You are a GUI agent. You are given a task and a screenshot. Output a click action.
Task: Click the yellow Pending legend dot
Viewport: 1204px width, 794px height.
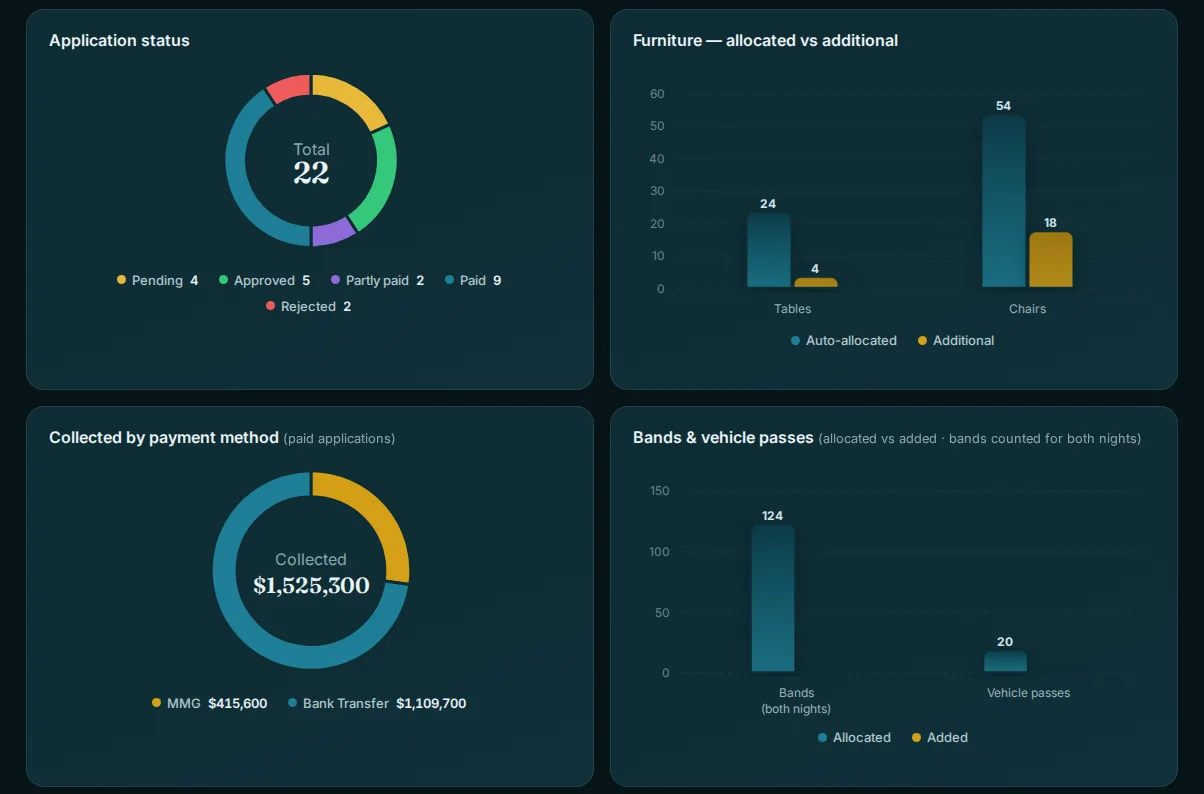[122, 280]
